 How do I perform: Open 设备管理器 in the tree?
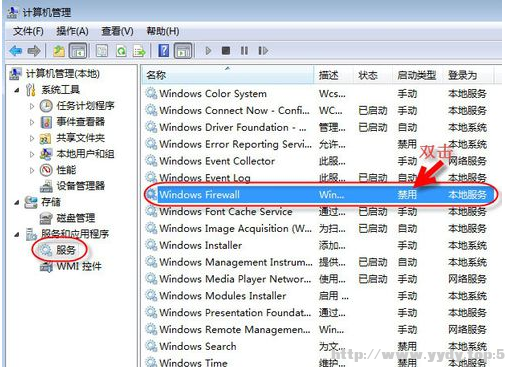point(80,186)
